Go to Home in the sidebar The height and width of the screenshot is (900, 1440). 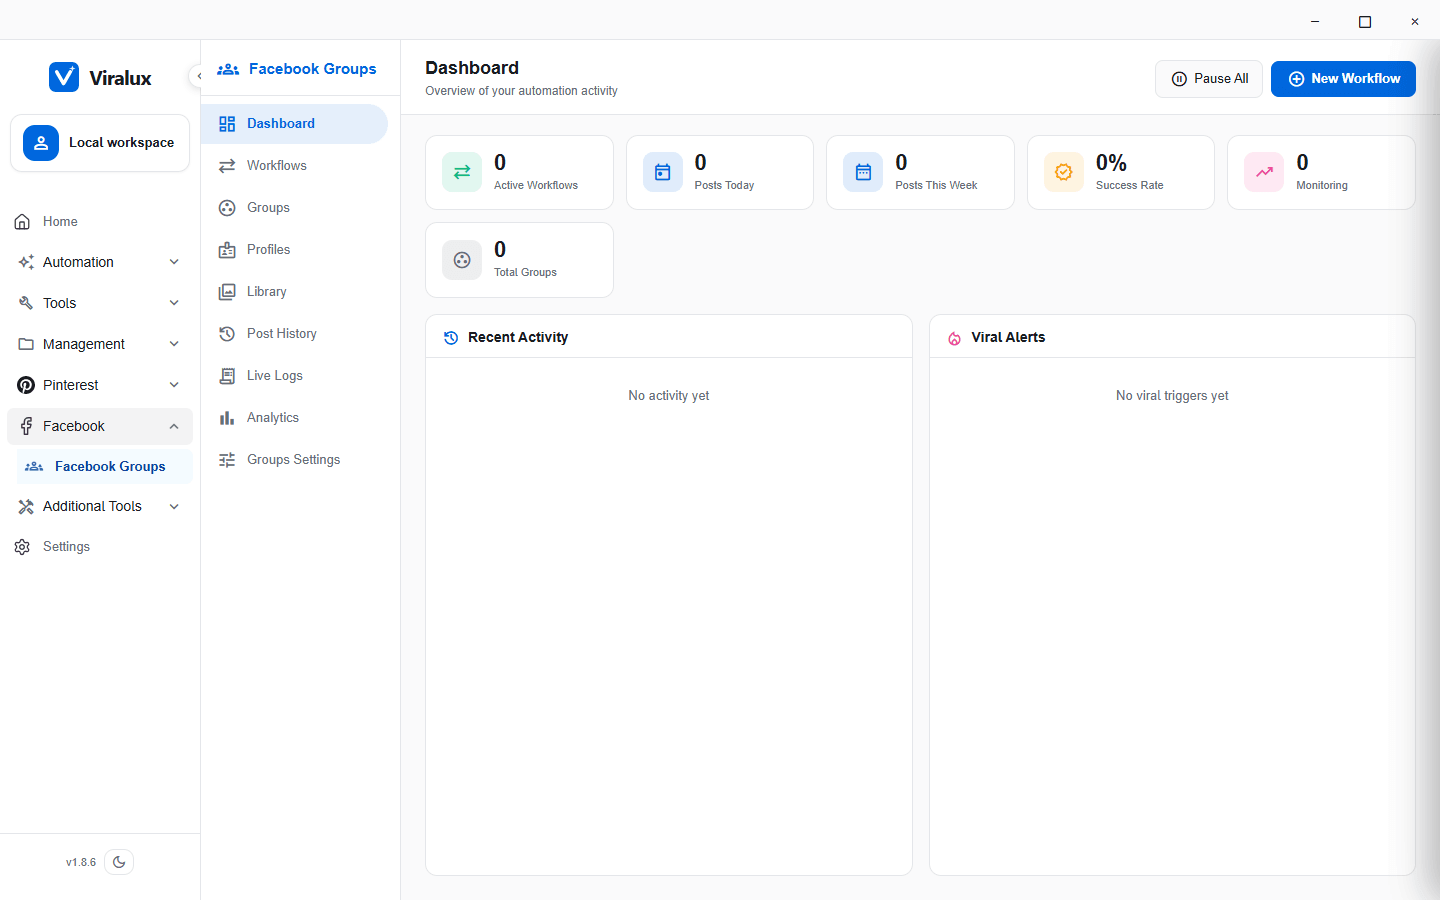100,222
